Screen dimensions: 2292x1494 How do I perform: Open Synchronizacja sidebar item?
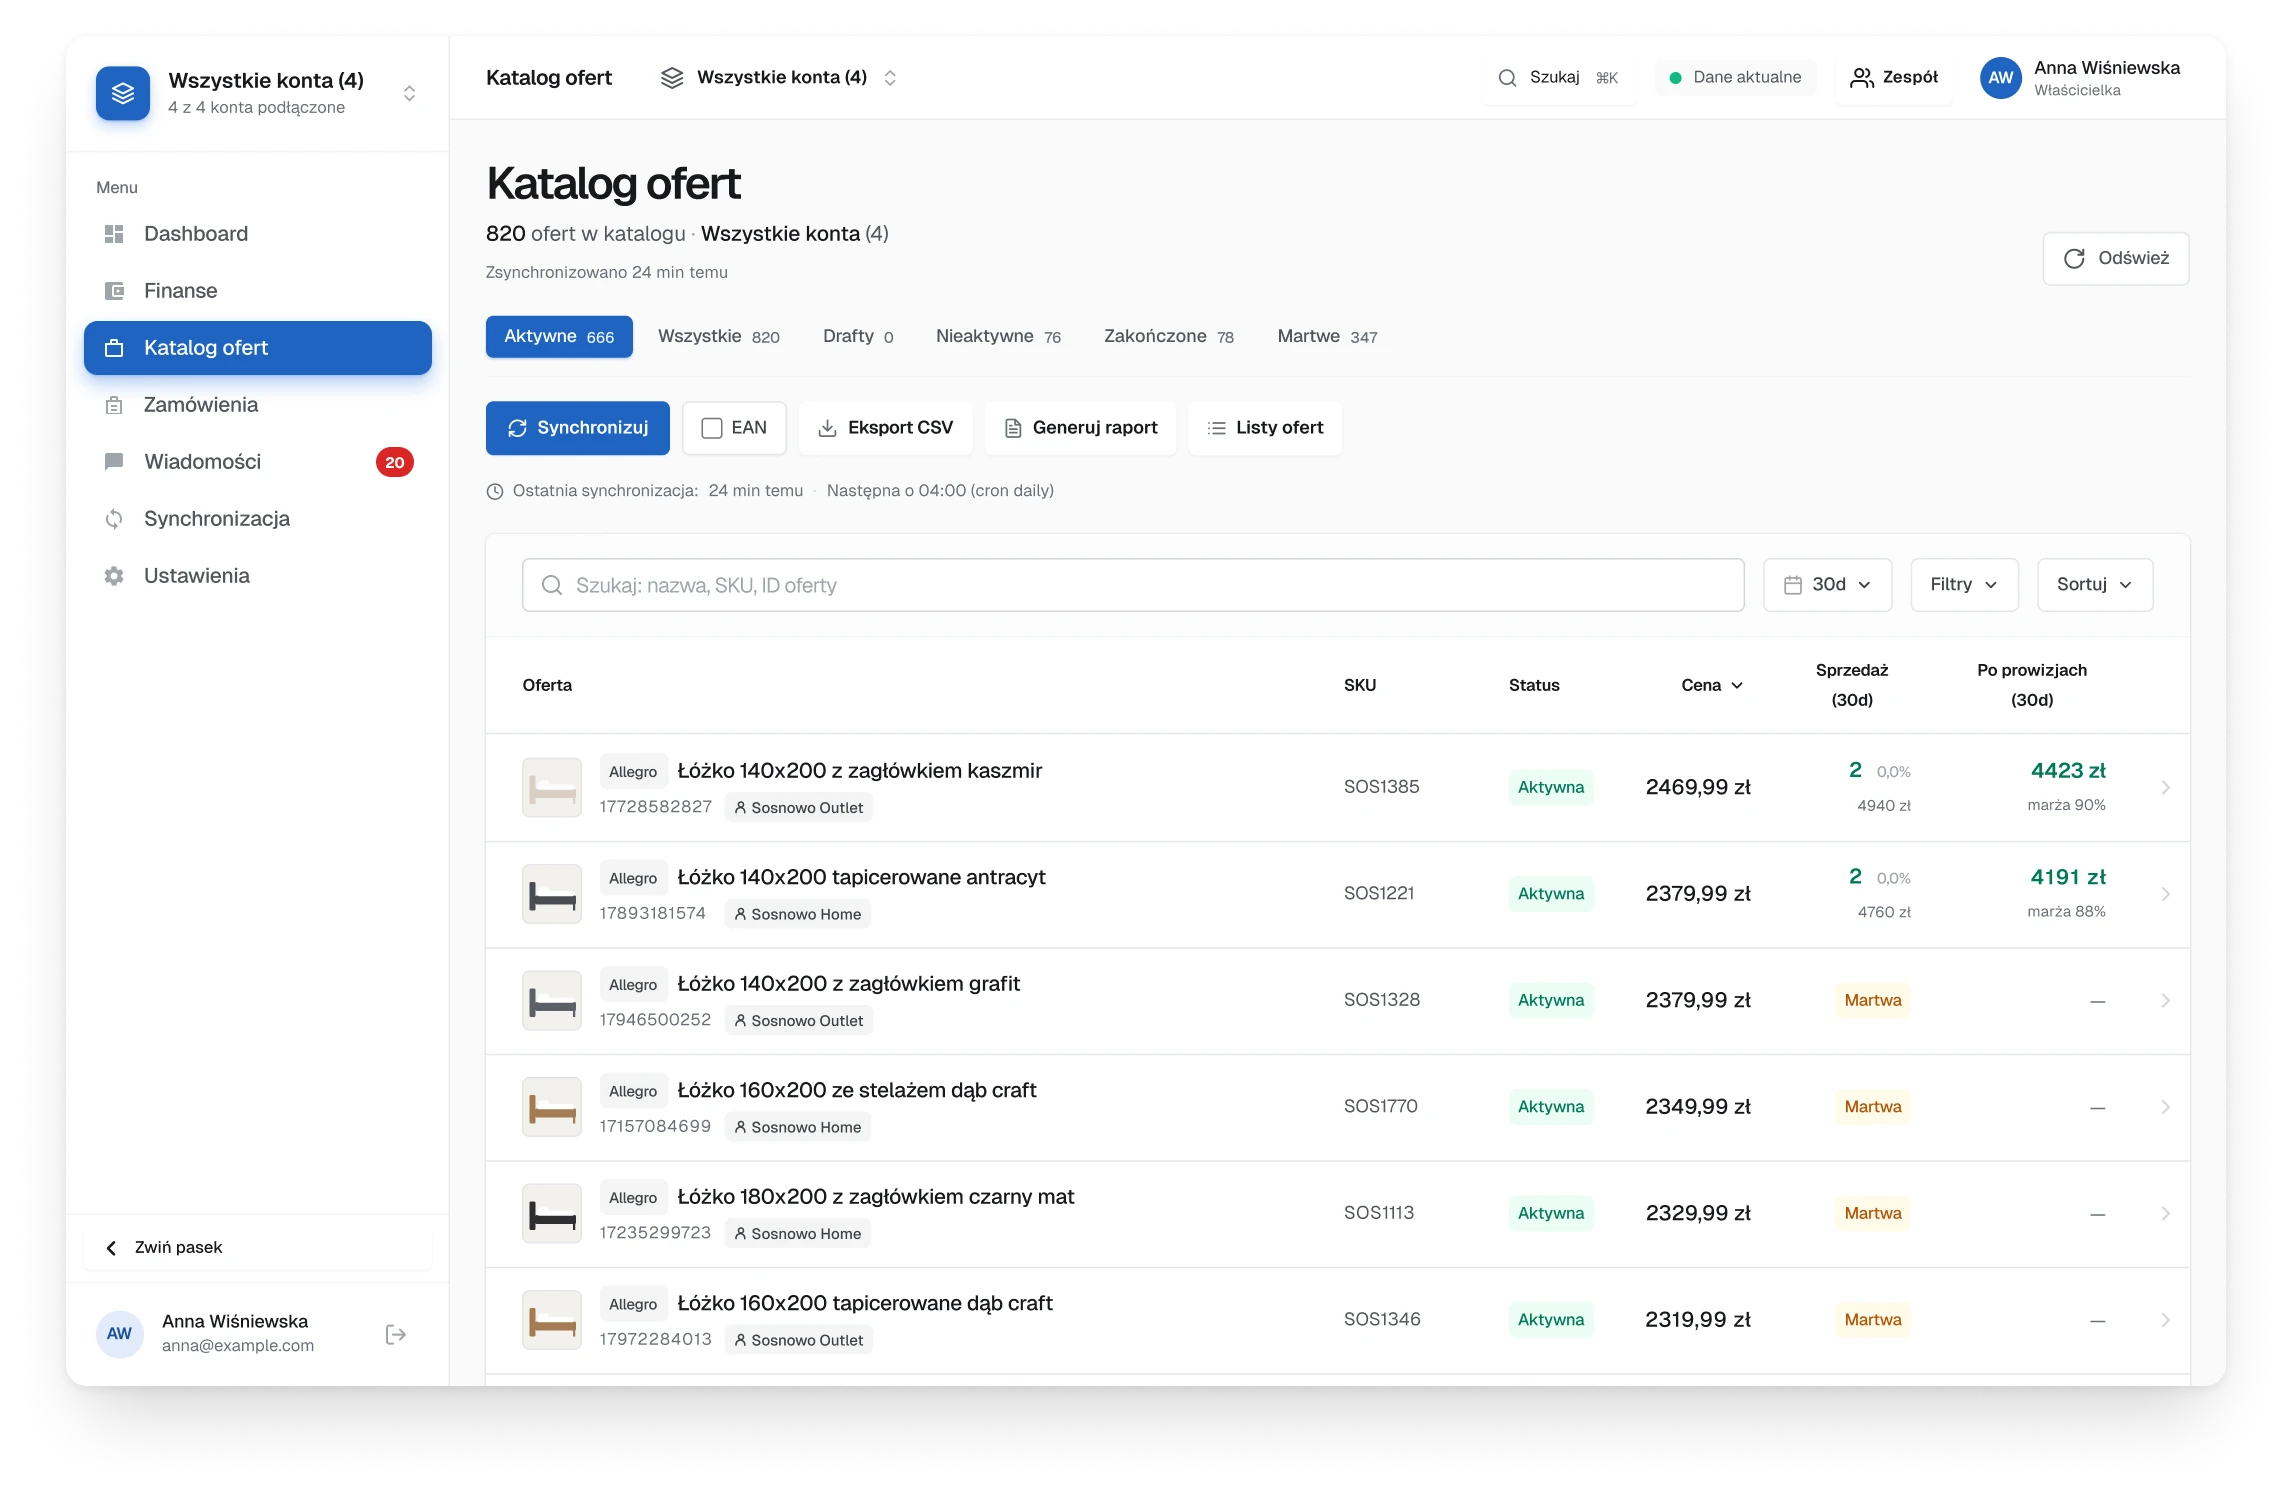[x=257, y=519]
